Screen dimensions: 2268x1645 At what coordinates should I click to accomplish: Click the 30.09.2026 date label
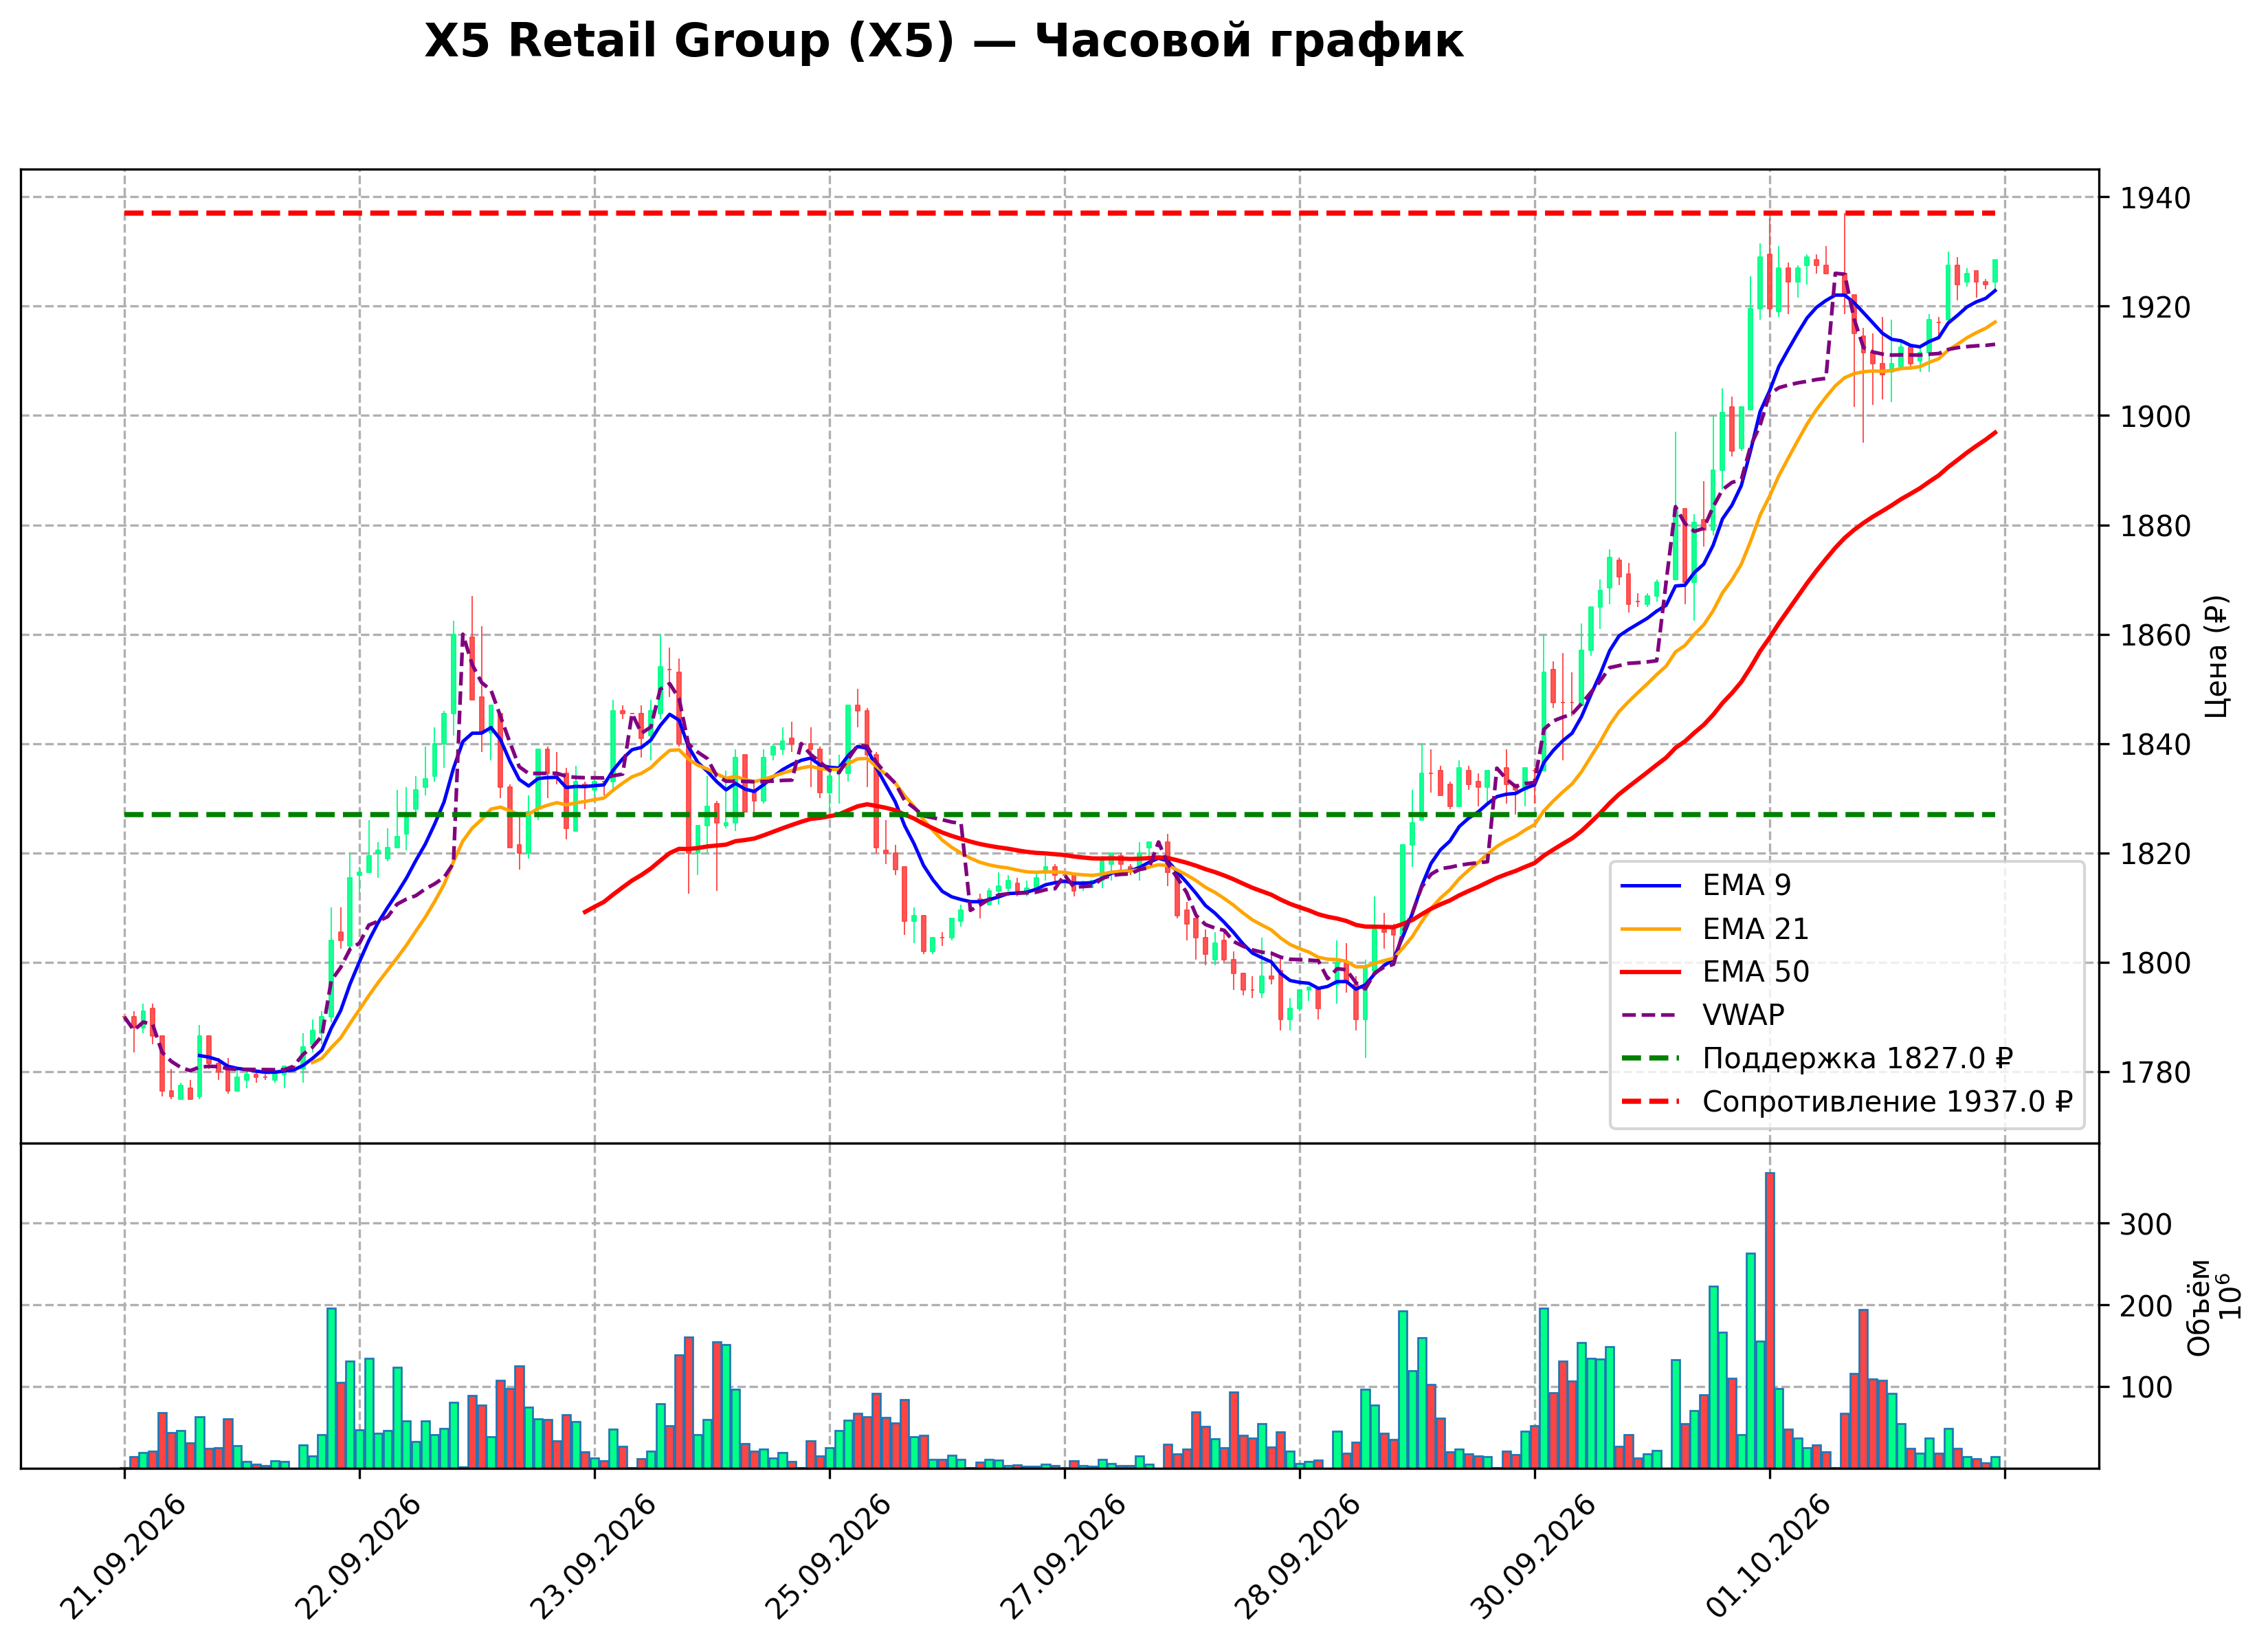1533,1557
